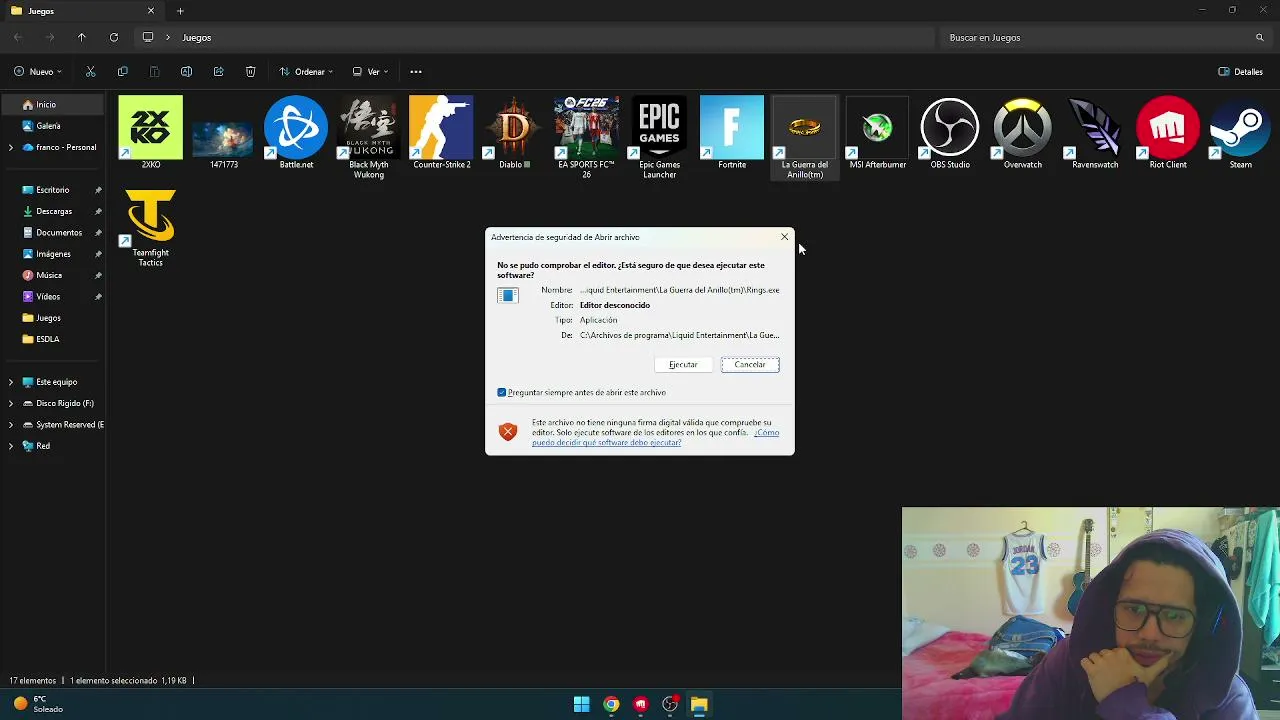Click the Cut scissors icon in toolbar
Viewport: 1280px width, 720px height.
[x=90, y=72]
